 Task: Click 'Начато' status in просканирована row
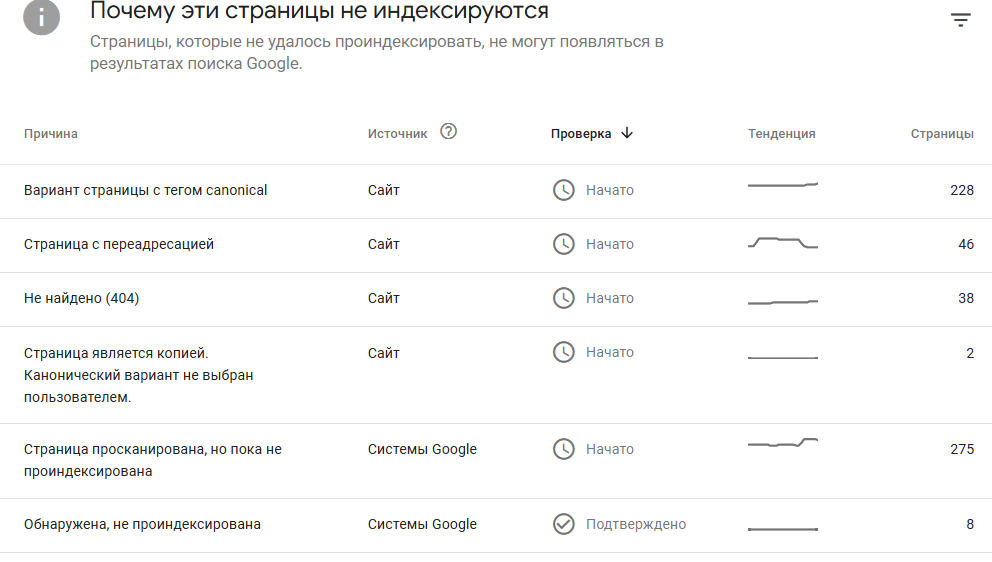610,449
